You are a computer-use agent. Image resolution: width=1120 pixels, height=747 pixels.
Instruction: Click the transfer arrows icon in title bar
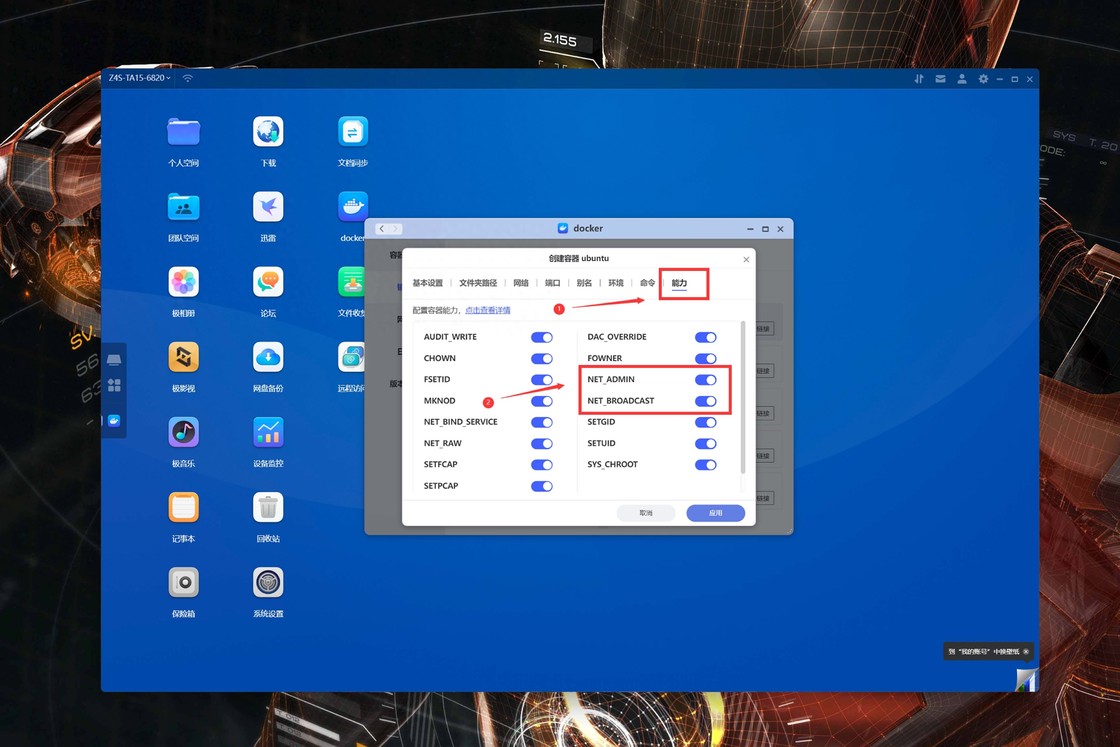[918, 79]
